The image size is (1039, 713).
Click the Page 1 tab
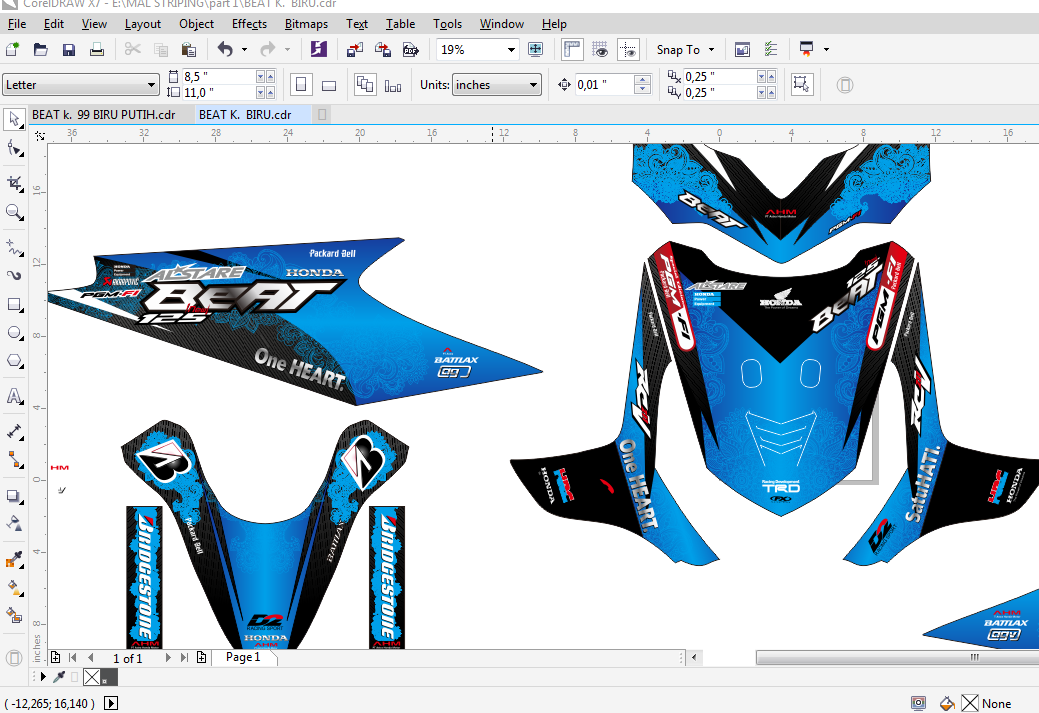[x=243, y=657]
